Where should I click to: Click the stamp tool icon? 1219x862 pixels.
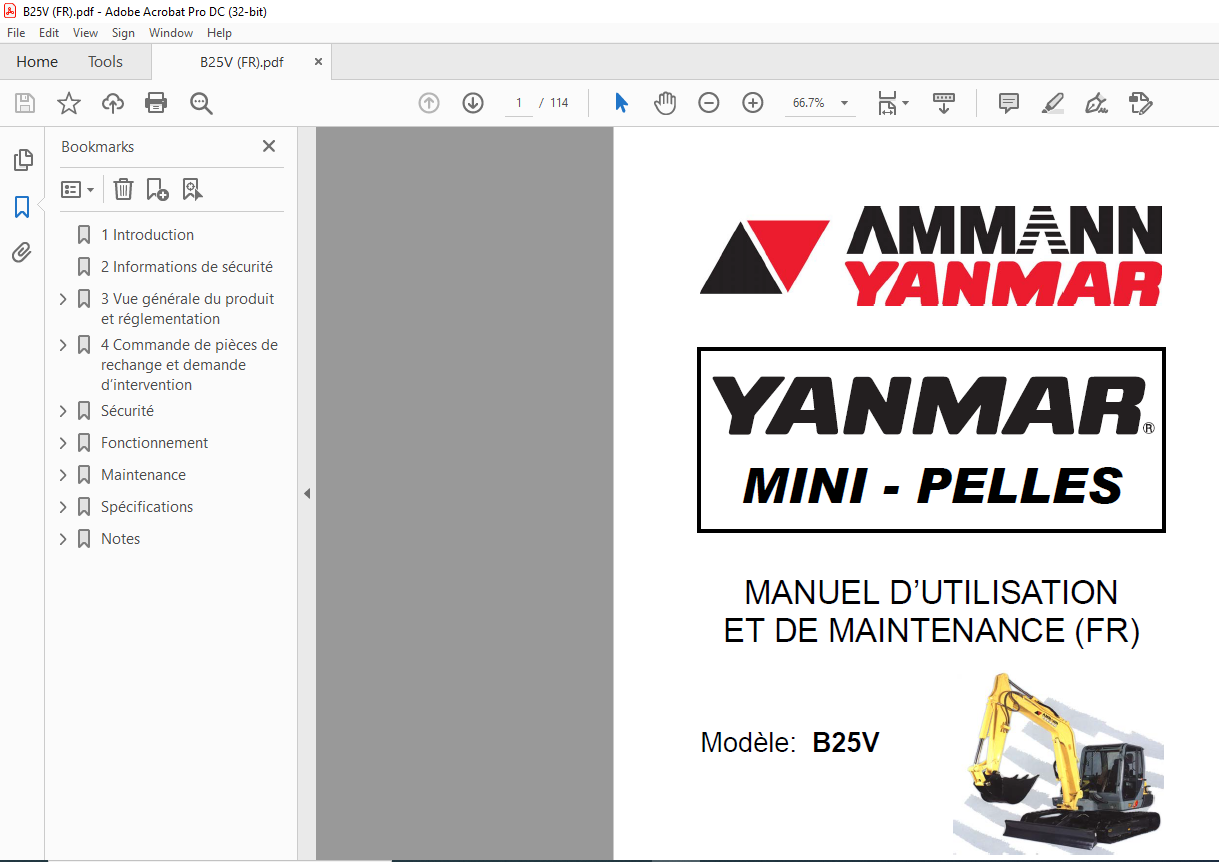[1140, 103]
